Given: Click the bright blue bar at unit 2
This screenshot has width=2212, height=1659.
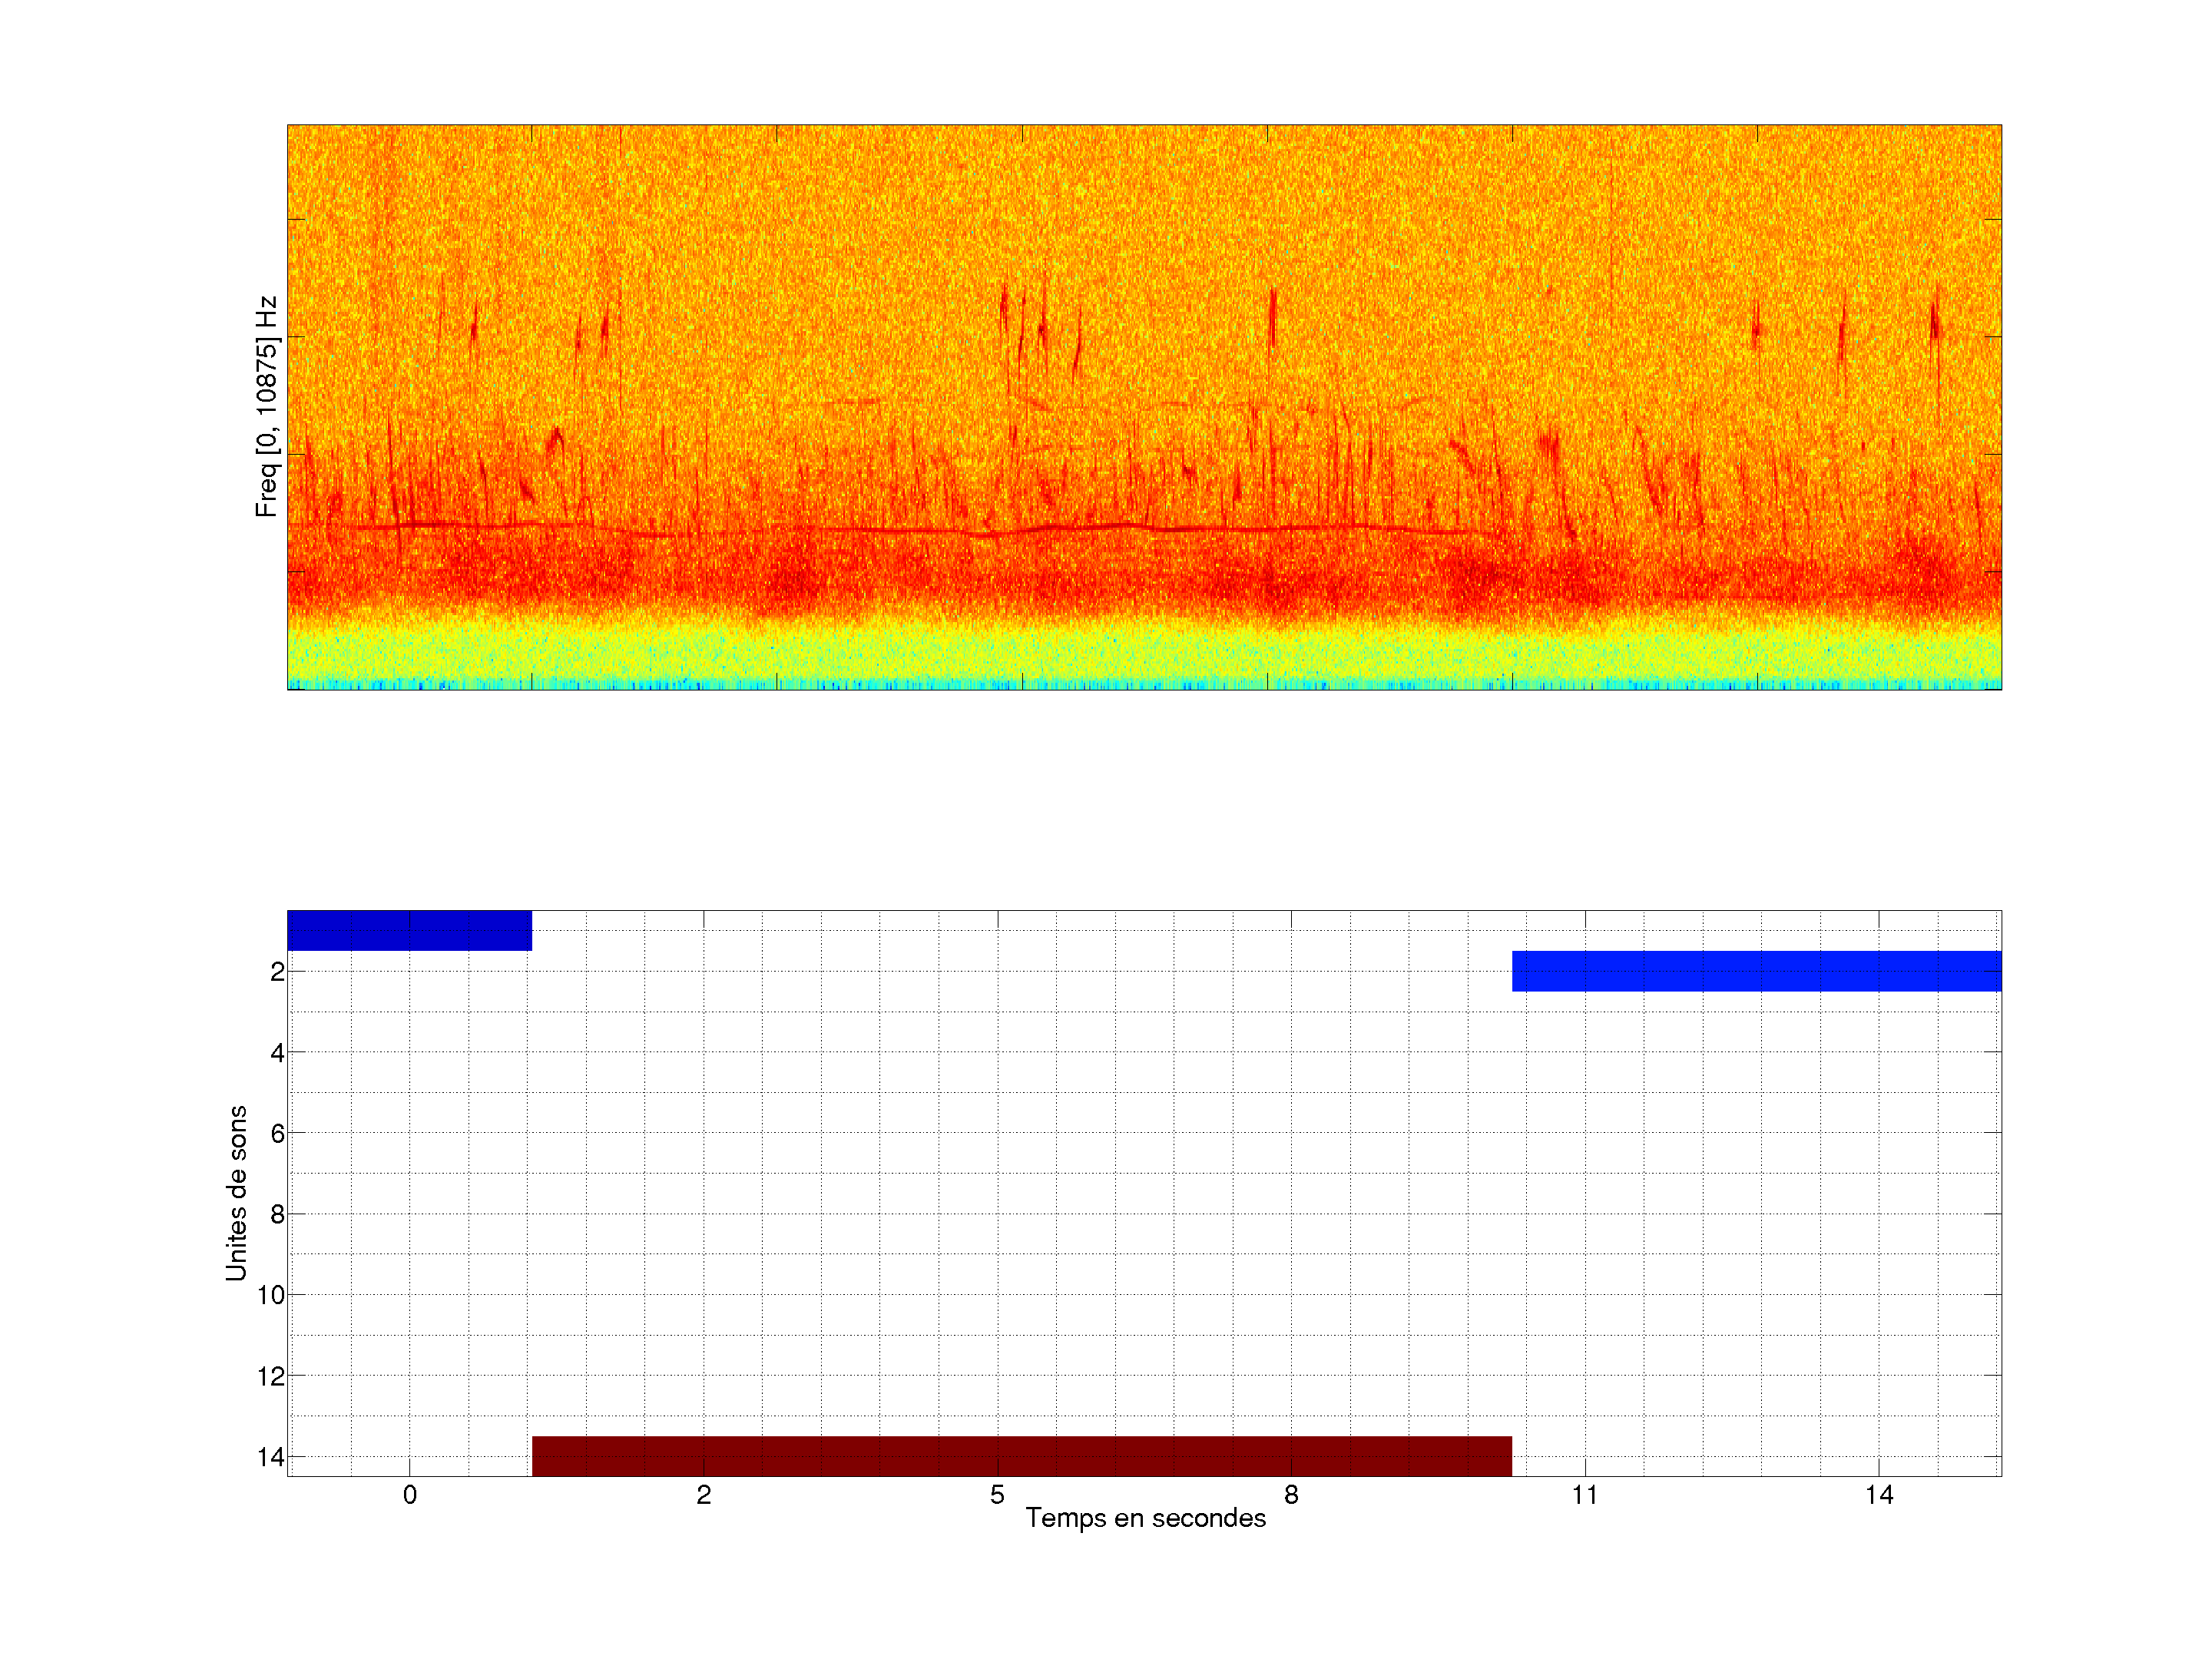Looking at the screenshot, I should point(1756,971).
